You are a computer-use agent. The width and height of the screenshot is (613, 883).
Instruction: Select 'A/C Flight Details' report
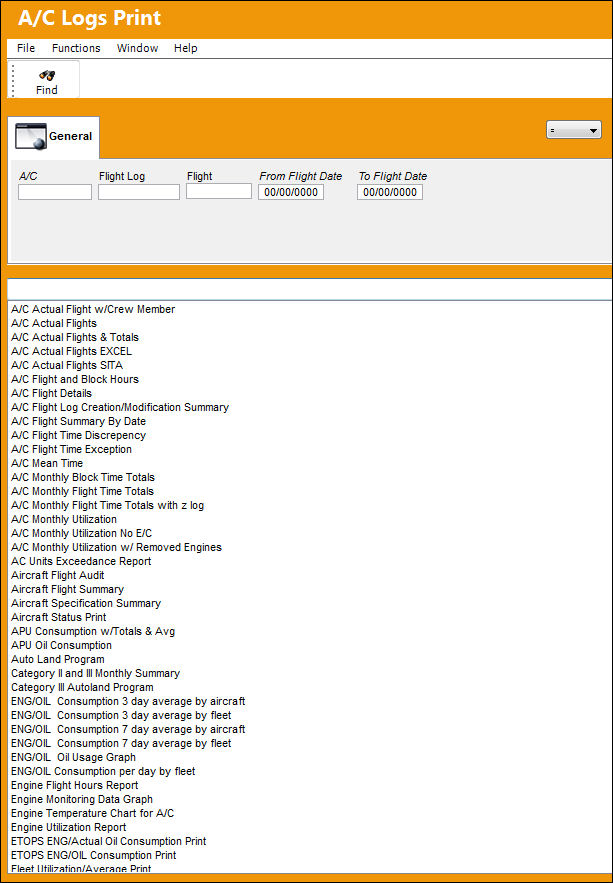click(x=51, y=393)
